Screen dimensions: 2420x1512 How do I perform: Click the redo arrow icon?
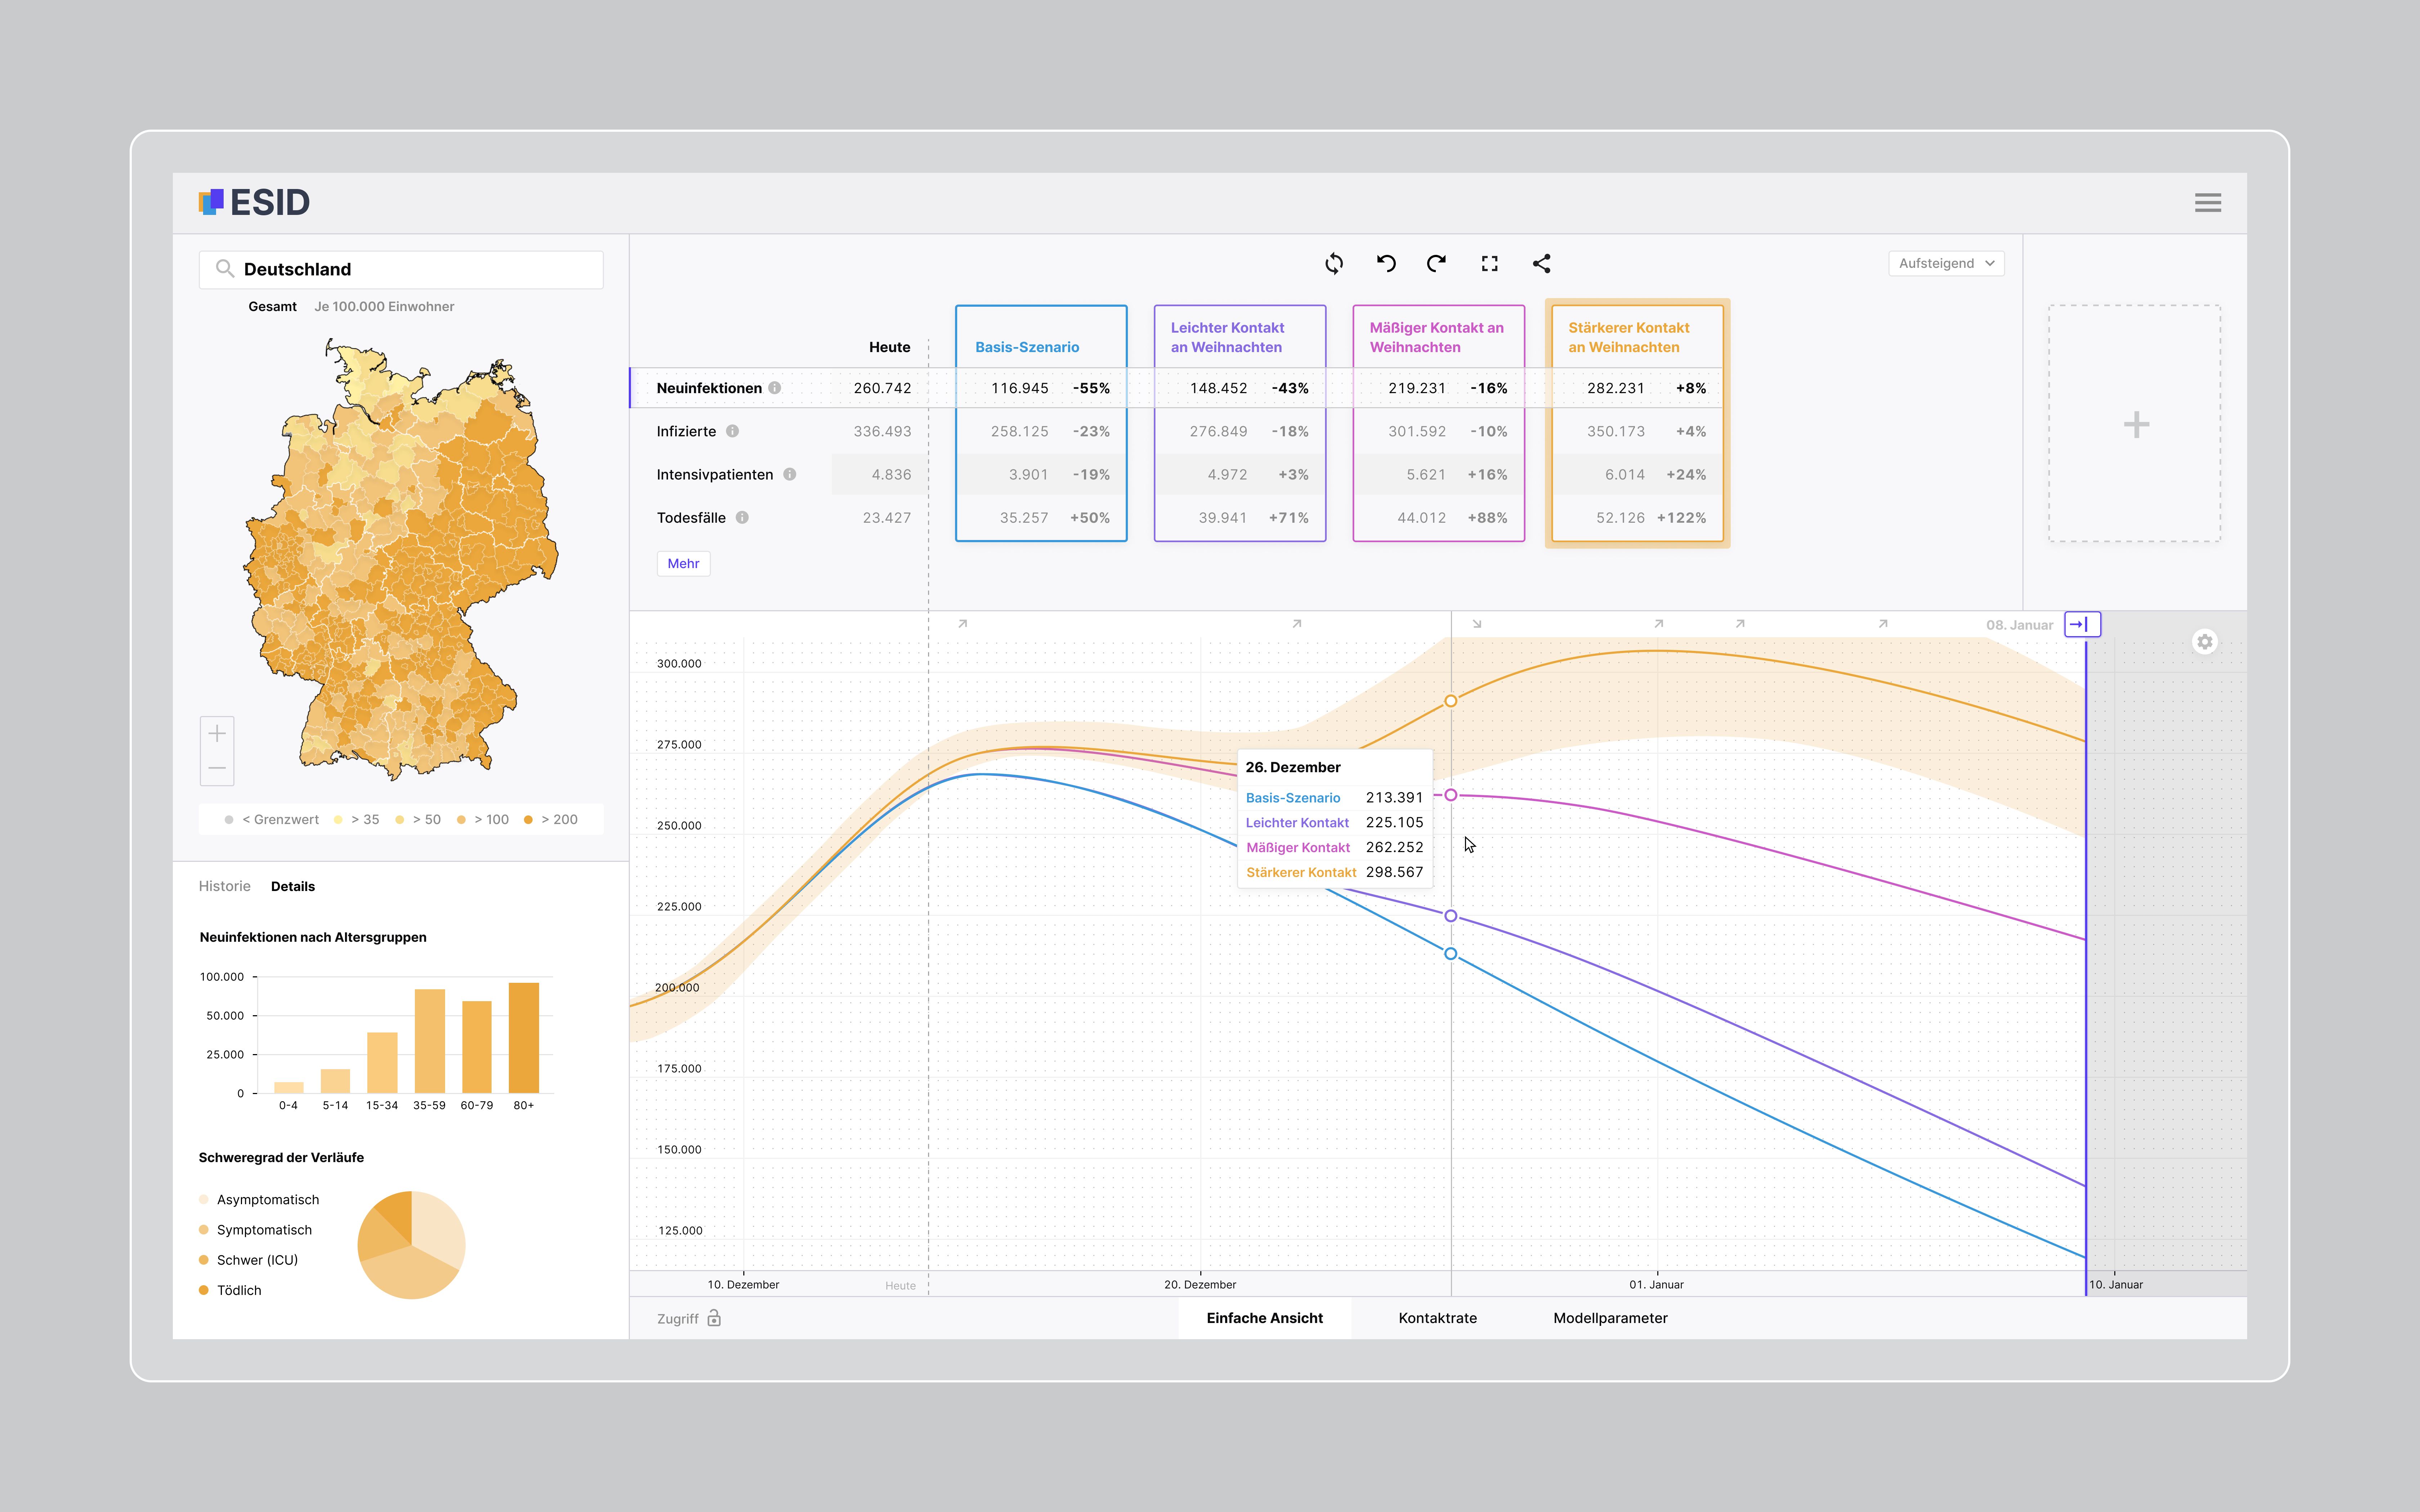click(x=1437, y=263)
